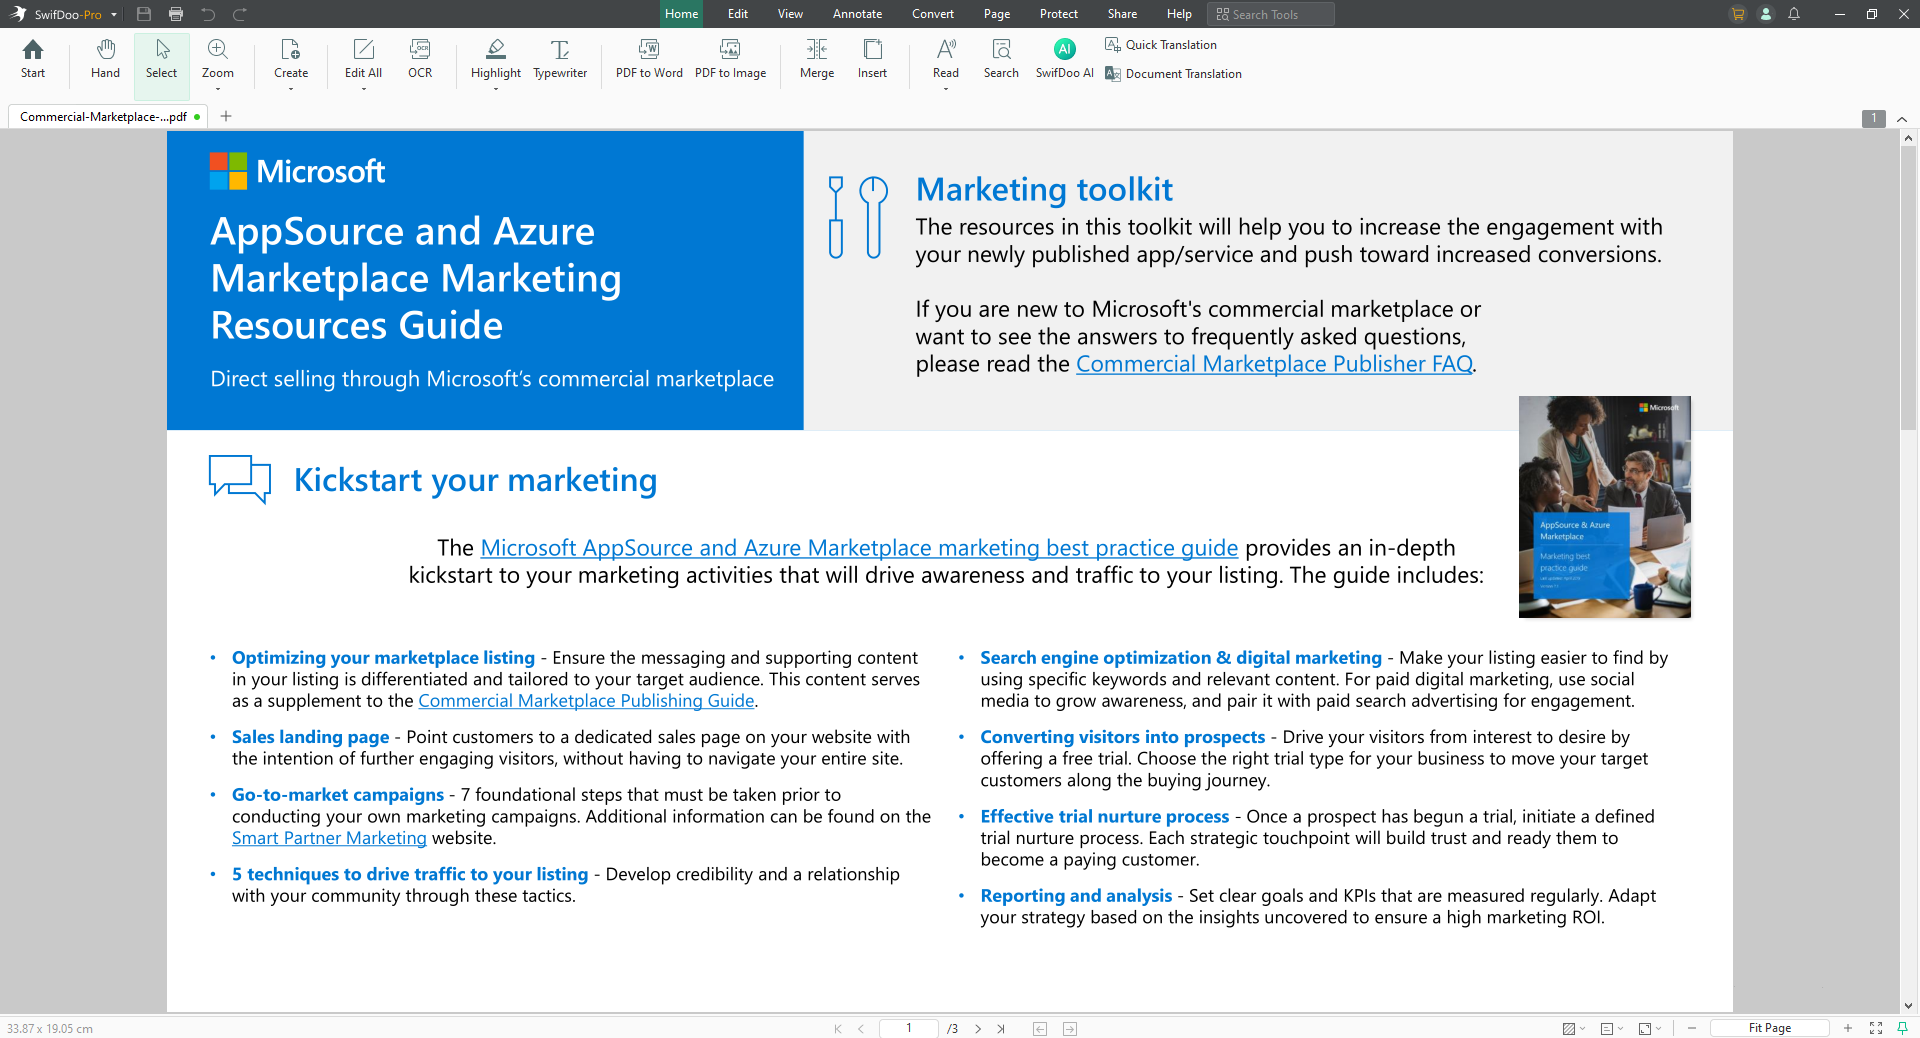
Task: Collapse the ribbon with the top-right chevron
Action: [x=1902, y=119]
